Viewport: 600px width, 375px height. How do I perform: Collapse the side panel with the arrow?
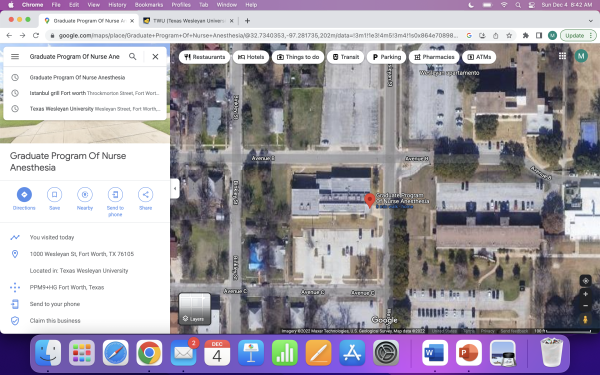click(175, 188)
